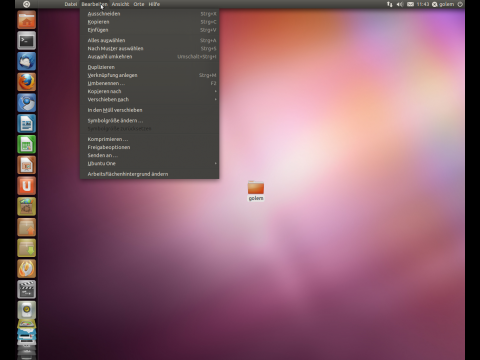Open the messaging envelope indicator

pyautogui.click(x=410, y=4)
